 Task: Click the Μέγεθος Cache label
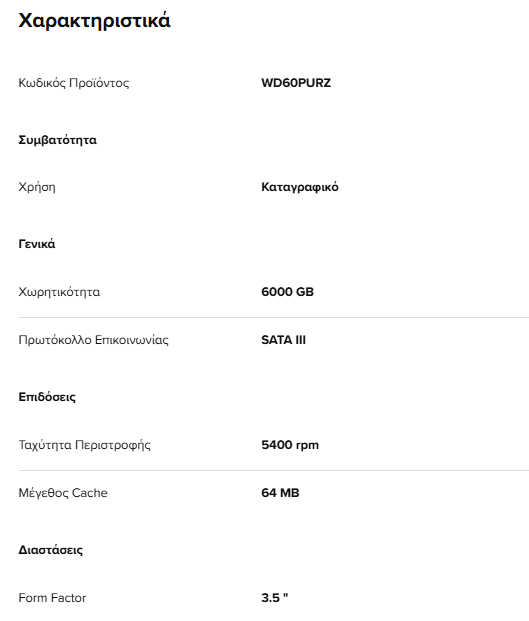tap(63, 493)
